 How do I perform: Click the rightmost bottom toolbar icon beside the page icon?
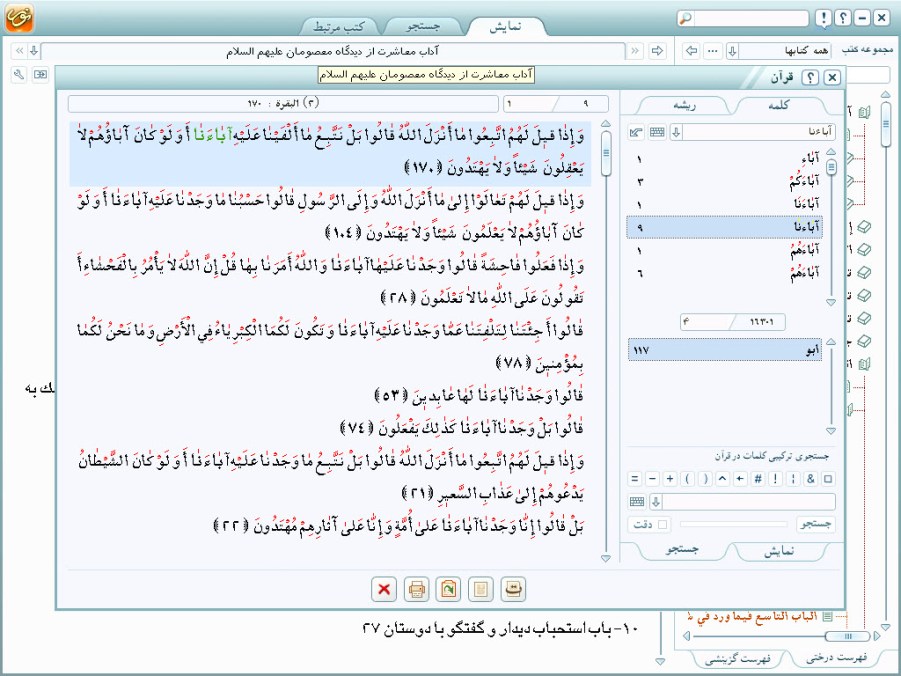click(513, 589)
